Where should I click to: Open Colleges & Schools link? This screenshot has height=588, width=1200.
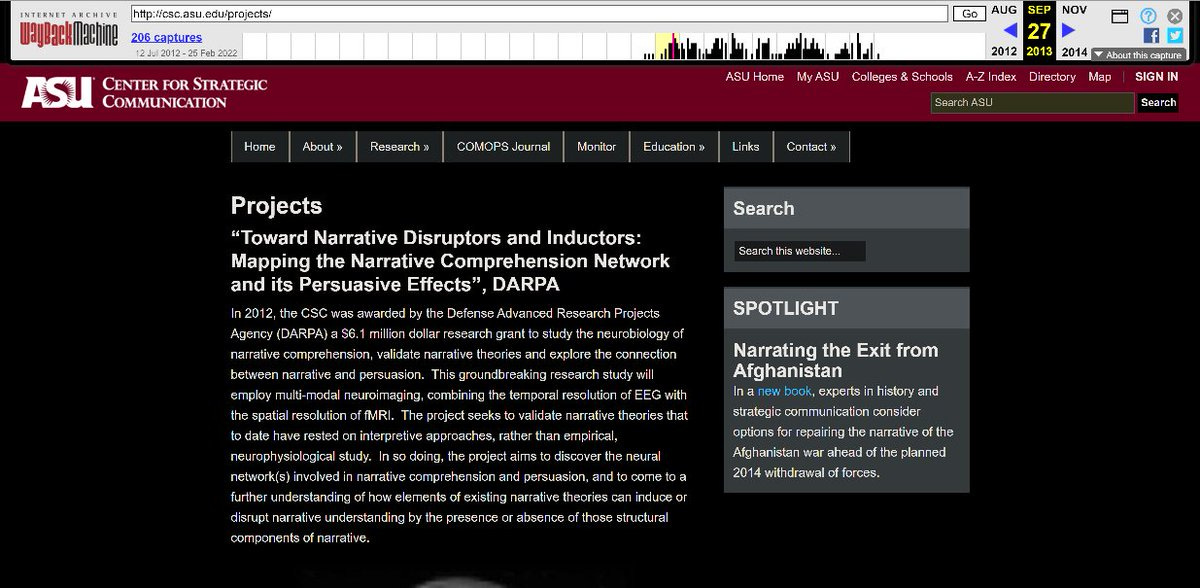pos(902,77)
